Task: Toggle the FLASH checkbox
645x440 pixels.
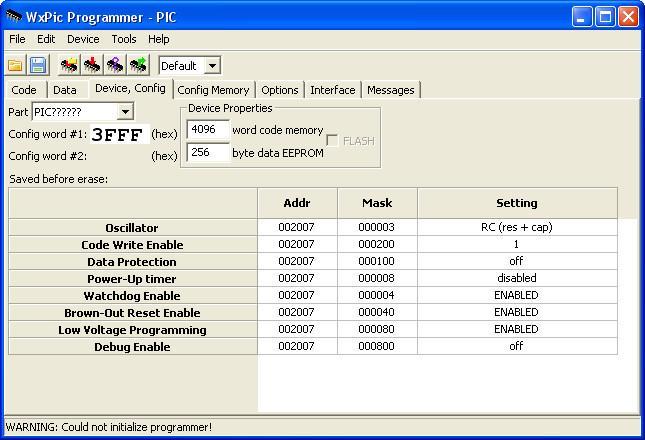Action: point(332,141)
